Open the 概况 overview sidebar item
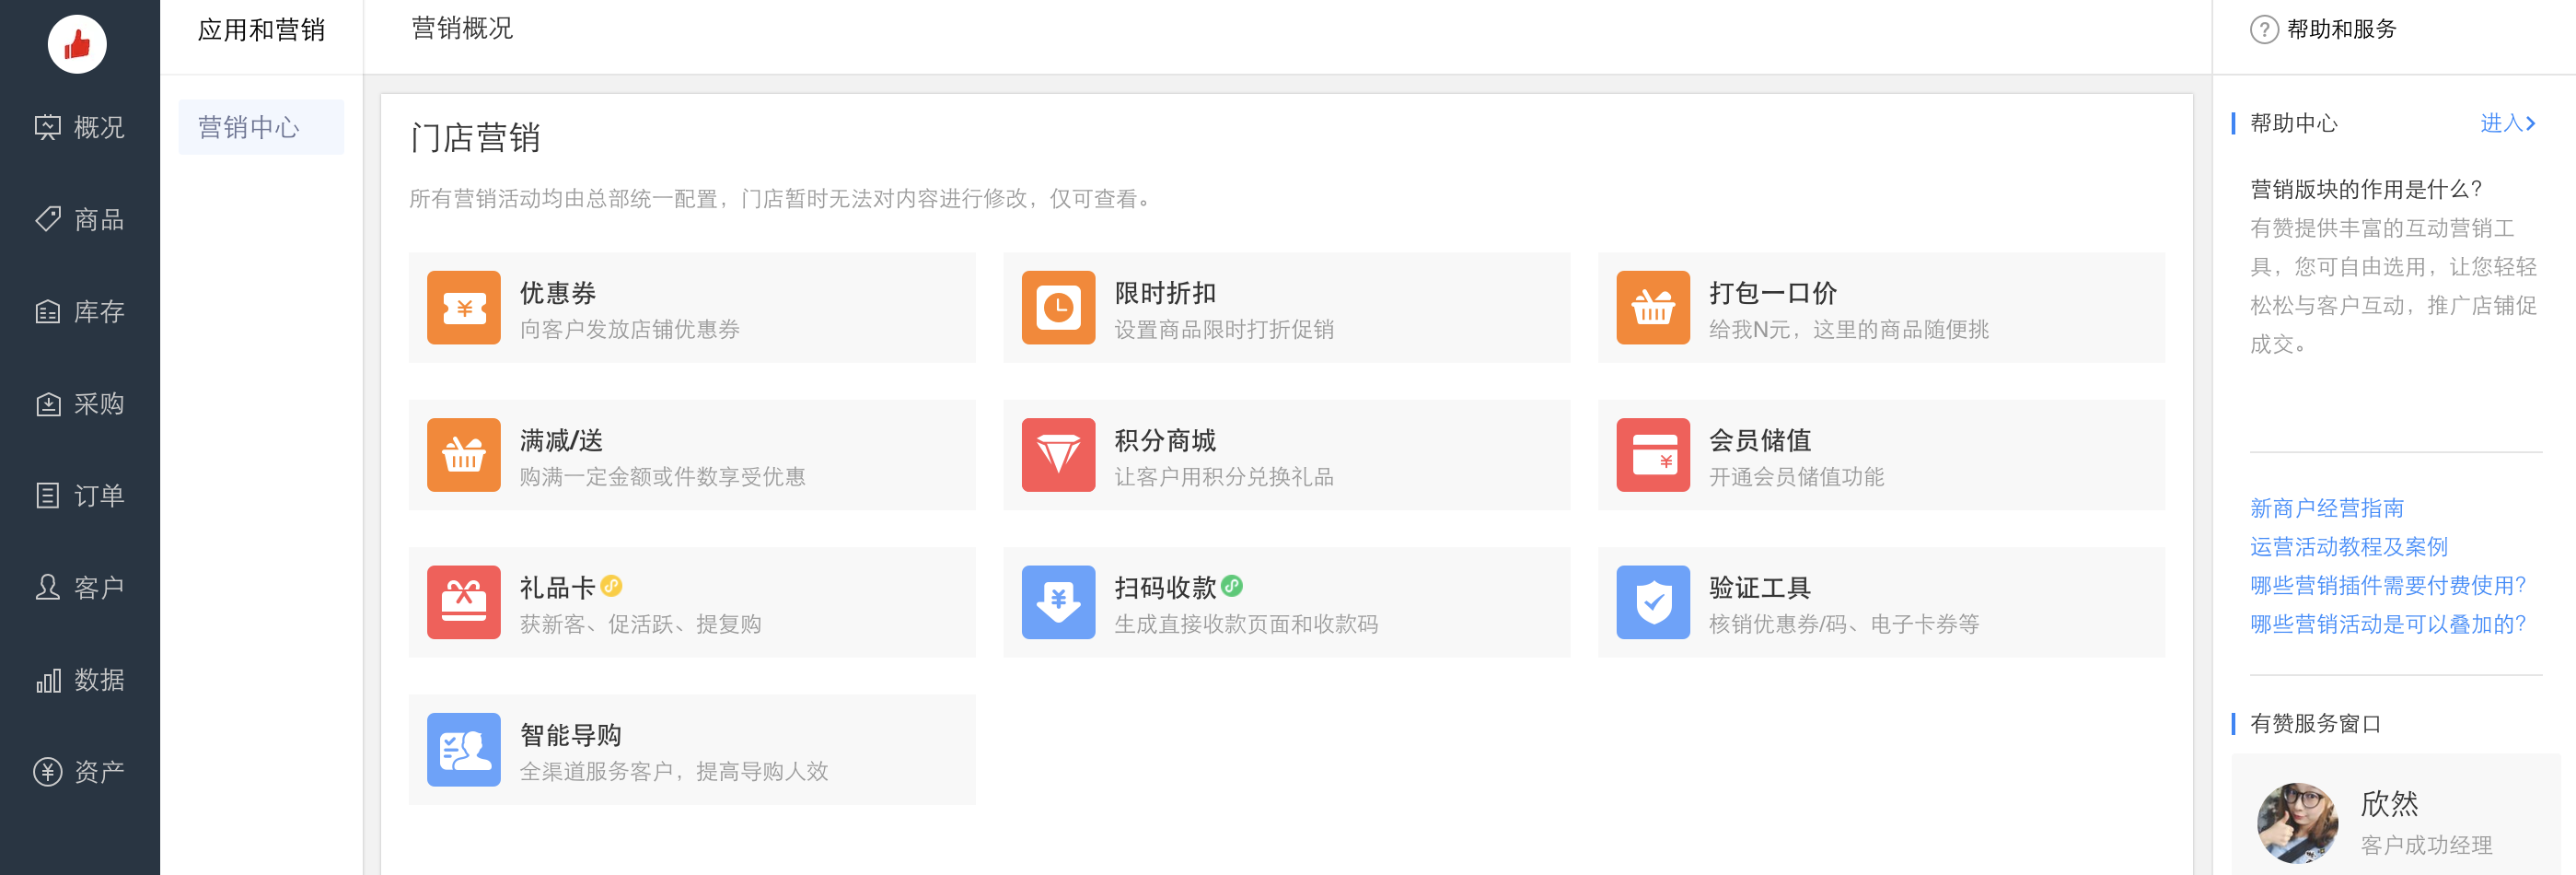The image size is (2576, 875). [80, 127]
